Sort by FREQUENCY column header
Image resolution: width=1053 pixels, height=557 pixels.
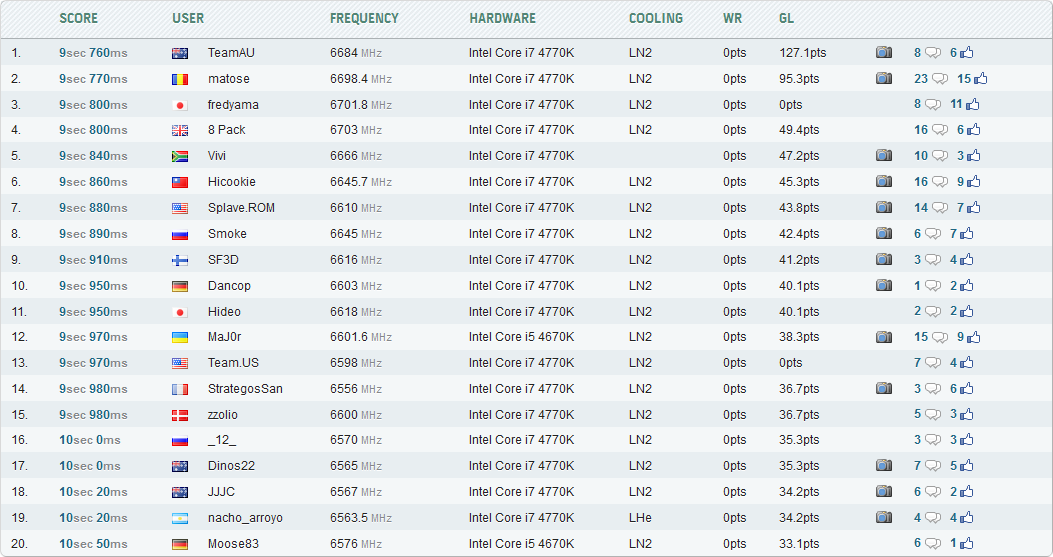(364, 19)
